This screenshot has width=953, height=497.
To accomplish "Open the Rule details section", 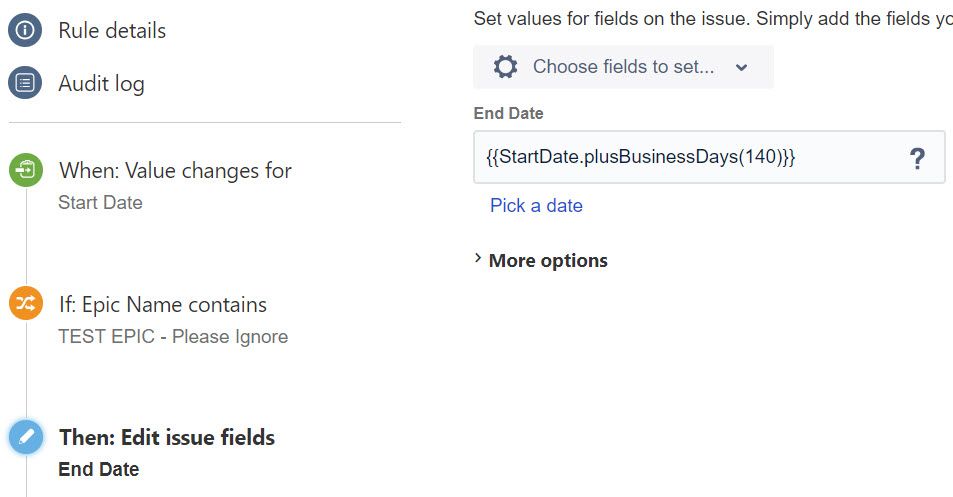I will (x=112, y=30).
